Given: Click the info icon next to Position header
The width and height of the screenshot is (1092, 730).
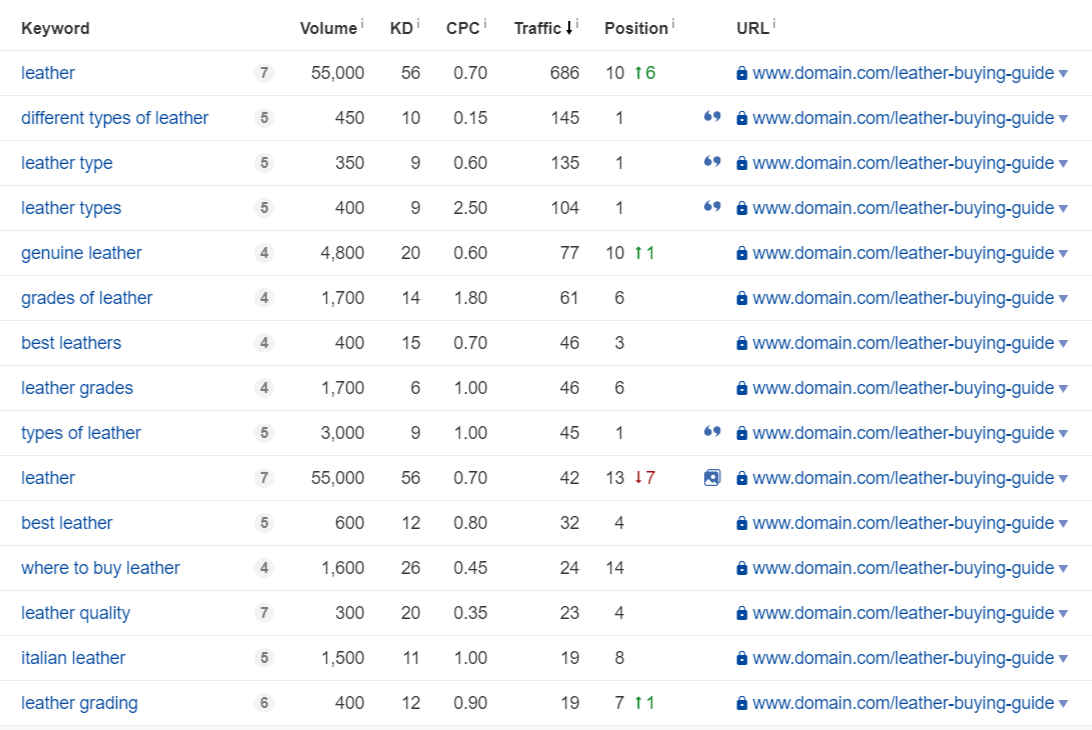Looking at the screenshot, I should pos(672,23).
